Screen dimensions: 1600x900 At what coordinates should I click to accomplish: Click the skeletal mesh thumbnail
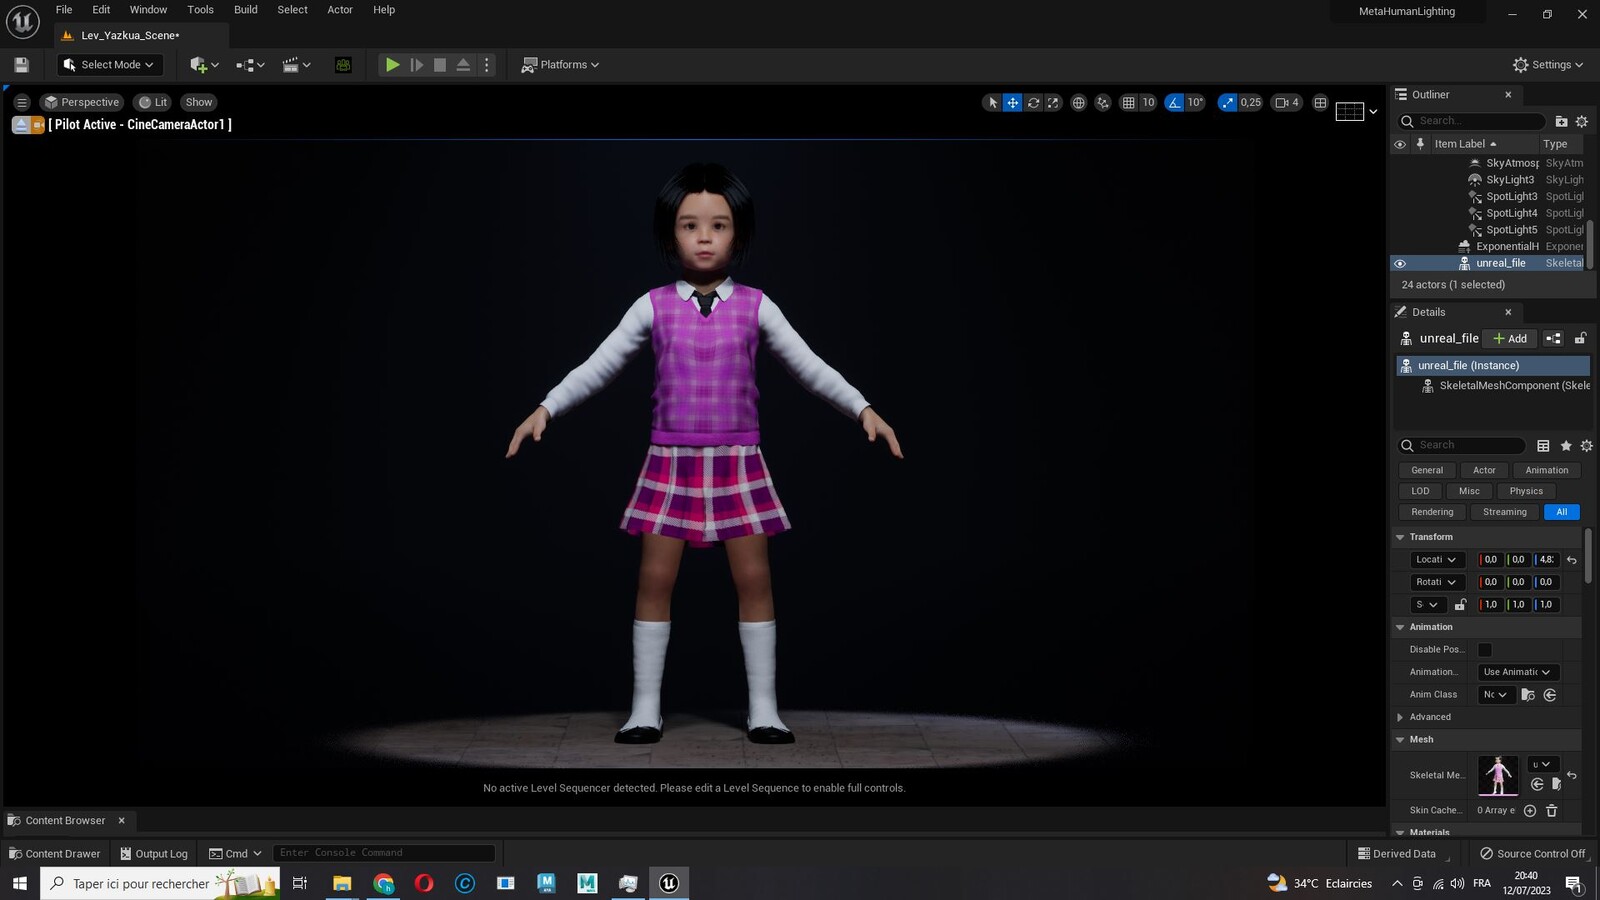pos(1498,776)
